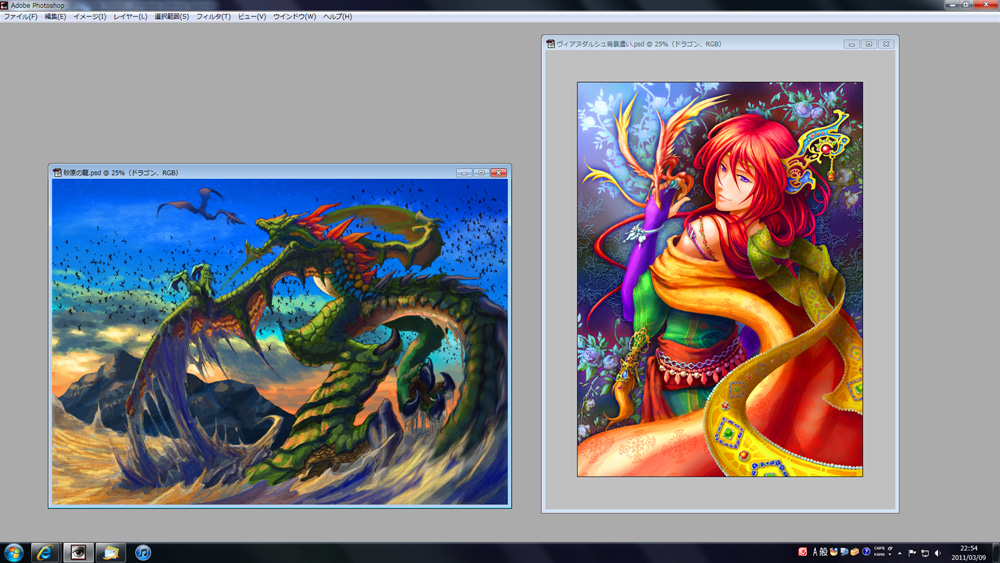Open the 選択範囲(S) menu
The width and height of the screenshot is (1000, 563).
pos(172,17)
